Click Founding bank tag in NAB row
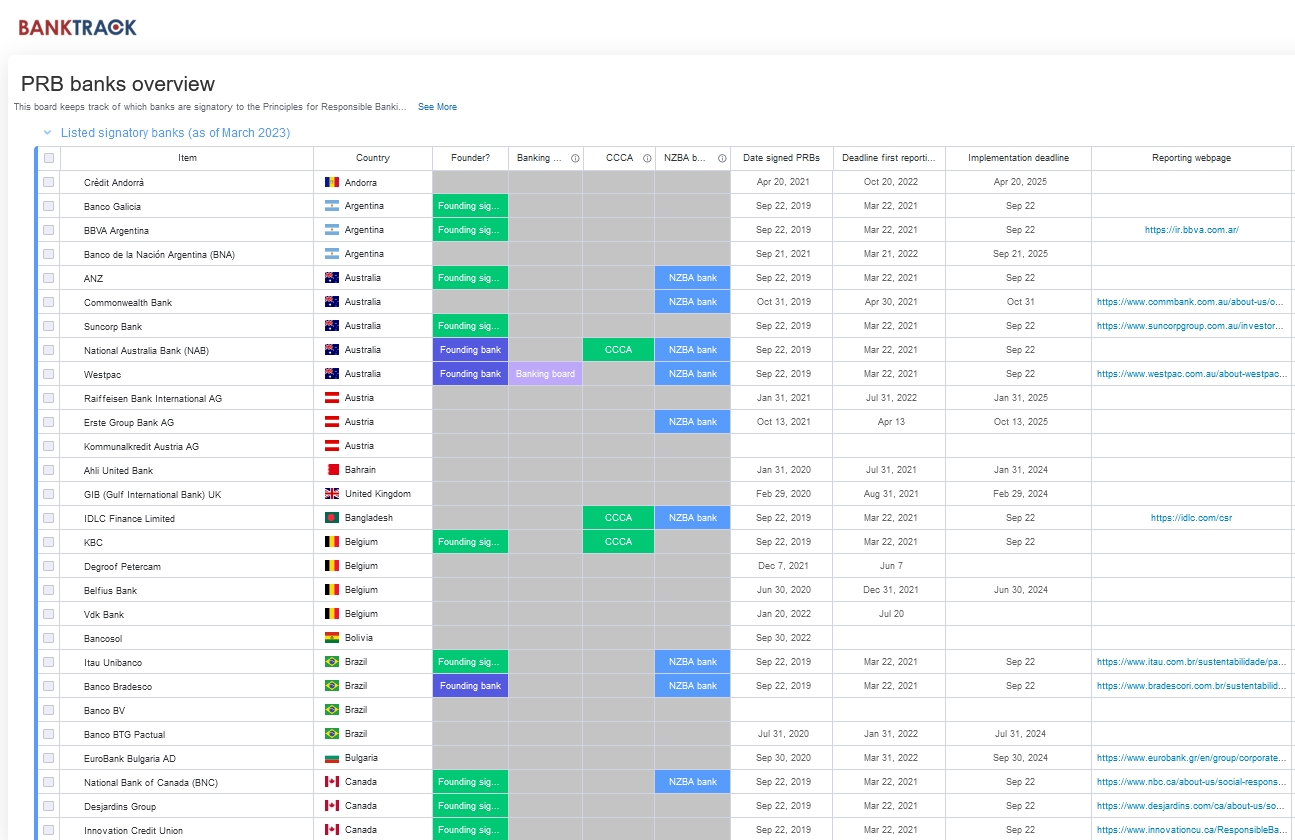1295x840 pixels. click(x=470, y=350)
